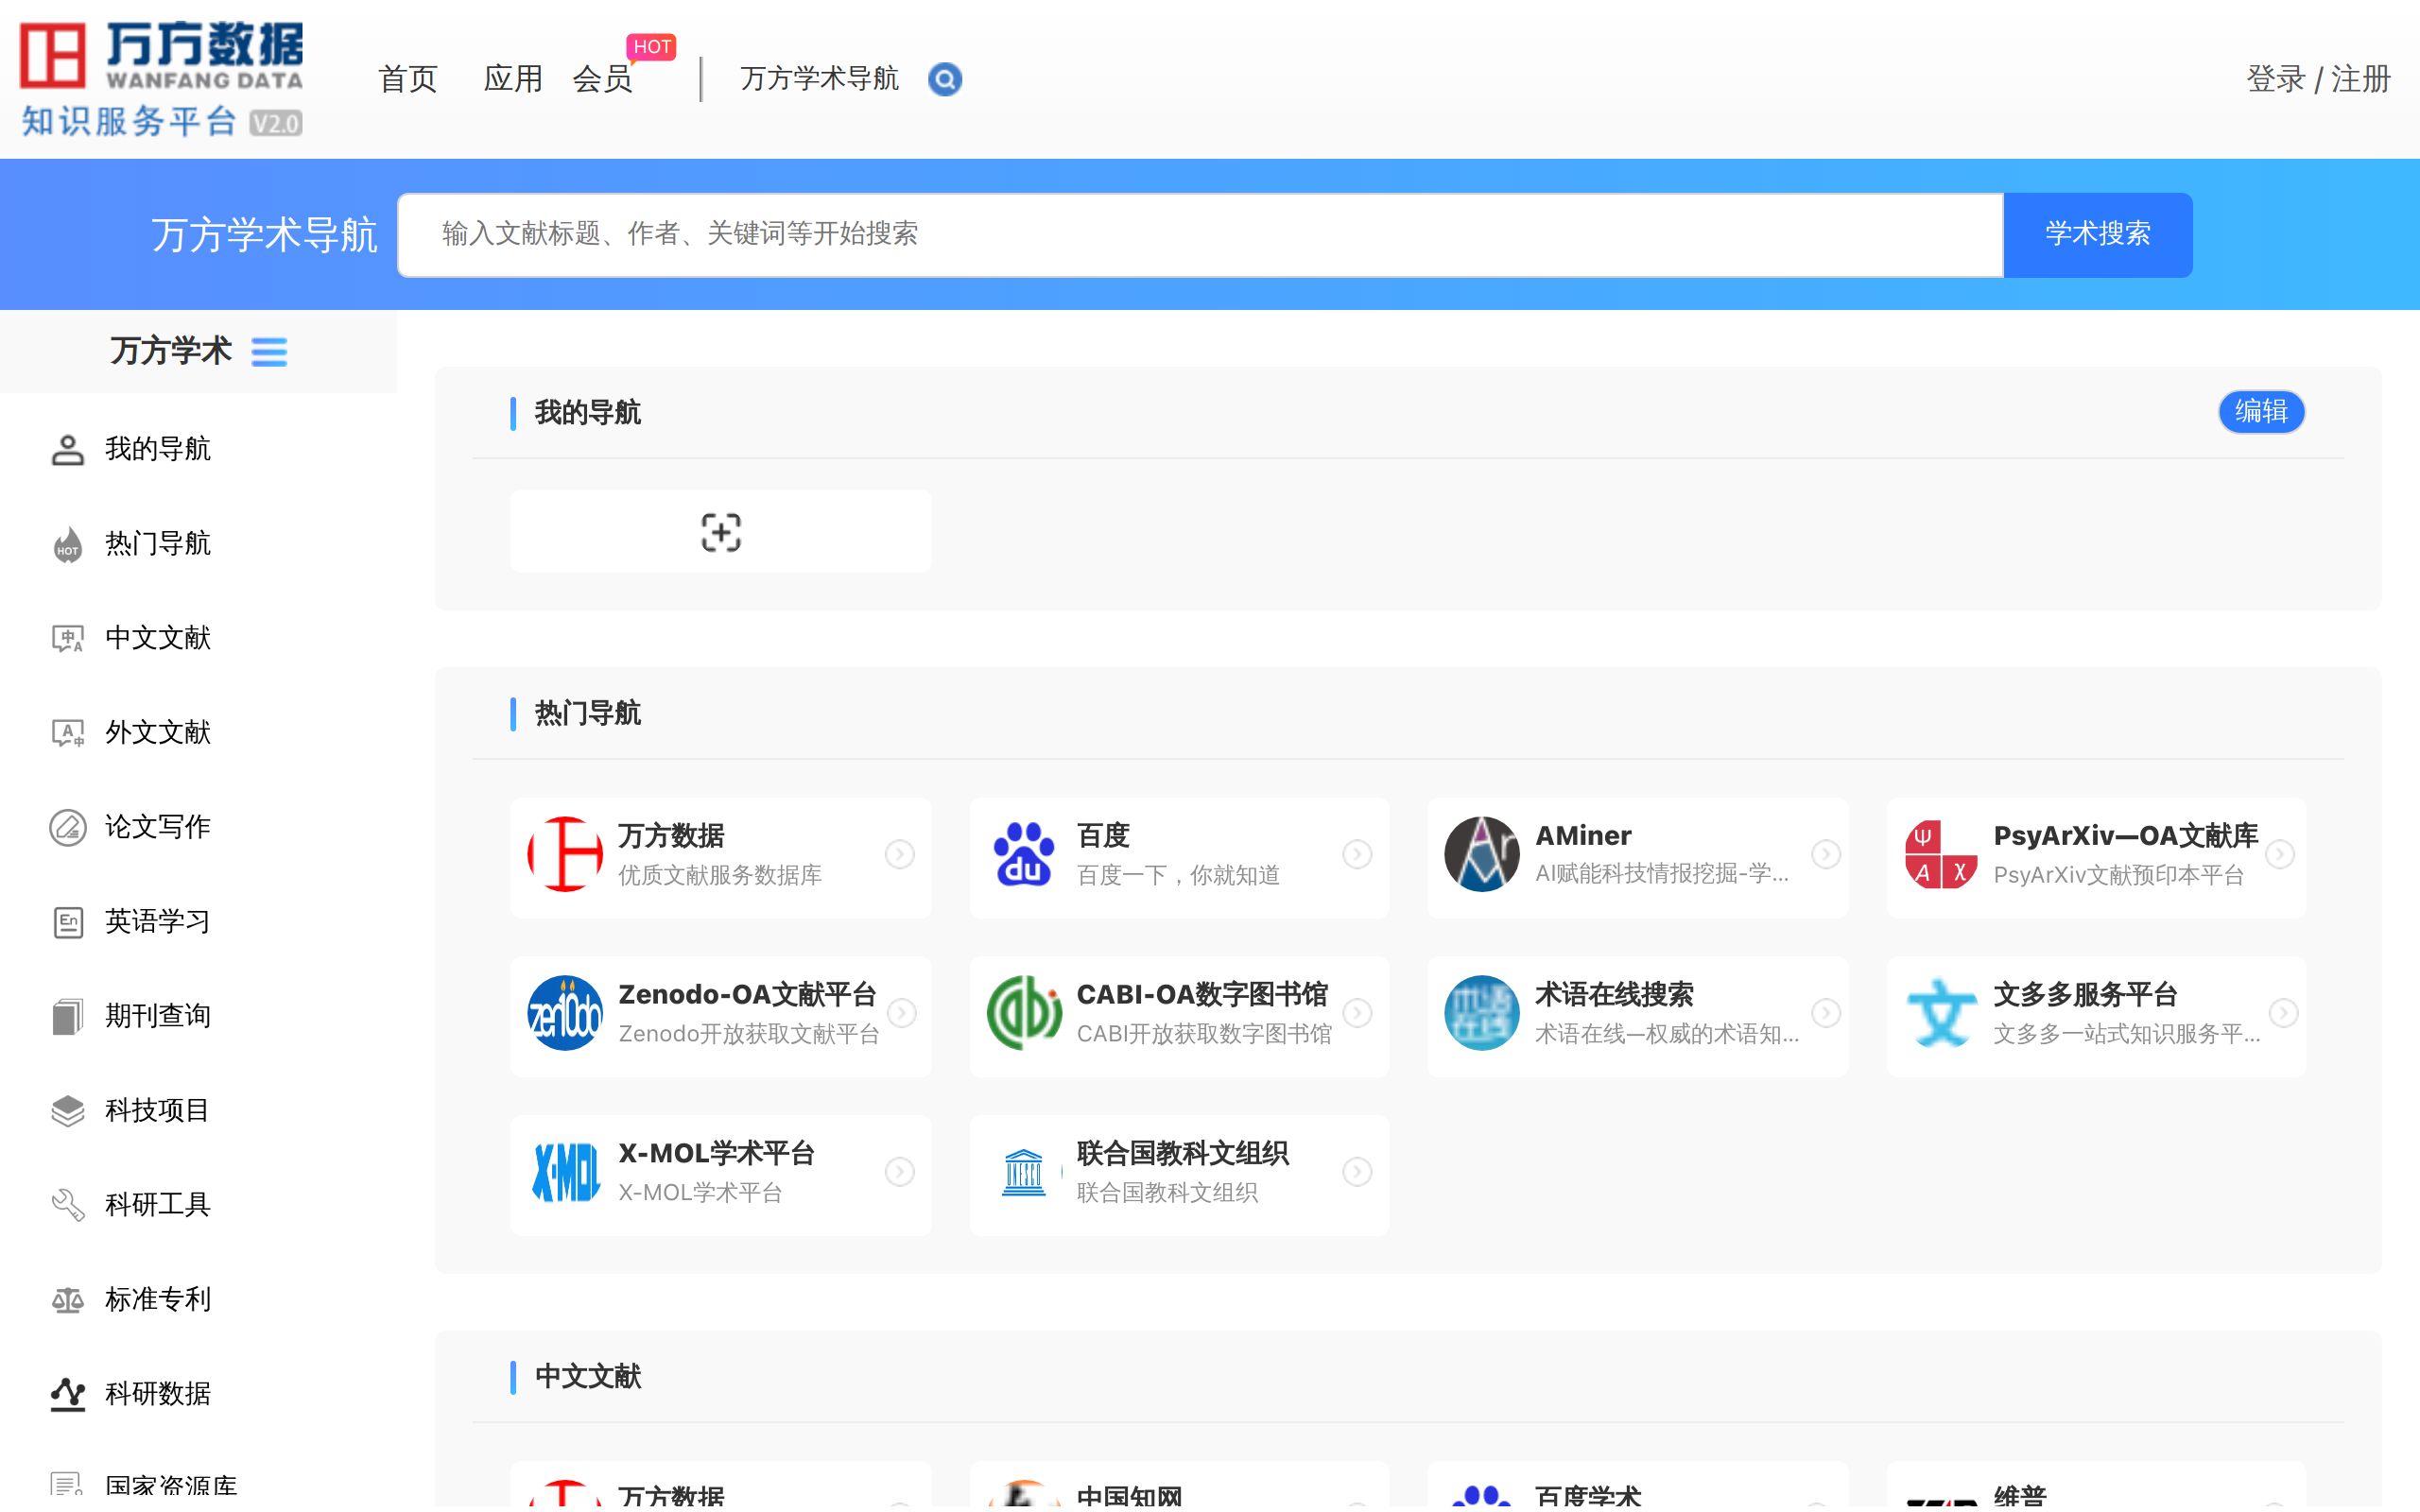This screenshot has width=2420, height=1512.
Task: Click the layers icon beside 科技项目
Action: (68, 1111)
